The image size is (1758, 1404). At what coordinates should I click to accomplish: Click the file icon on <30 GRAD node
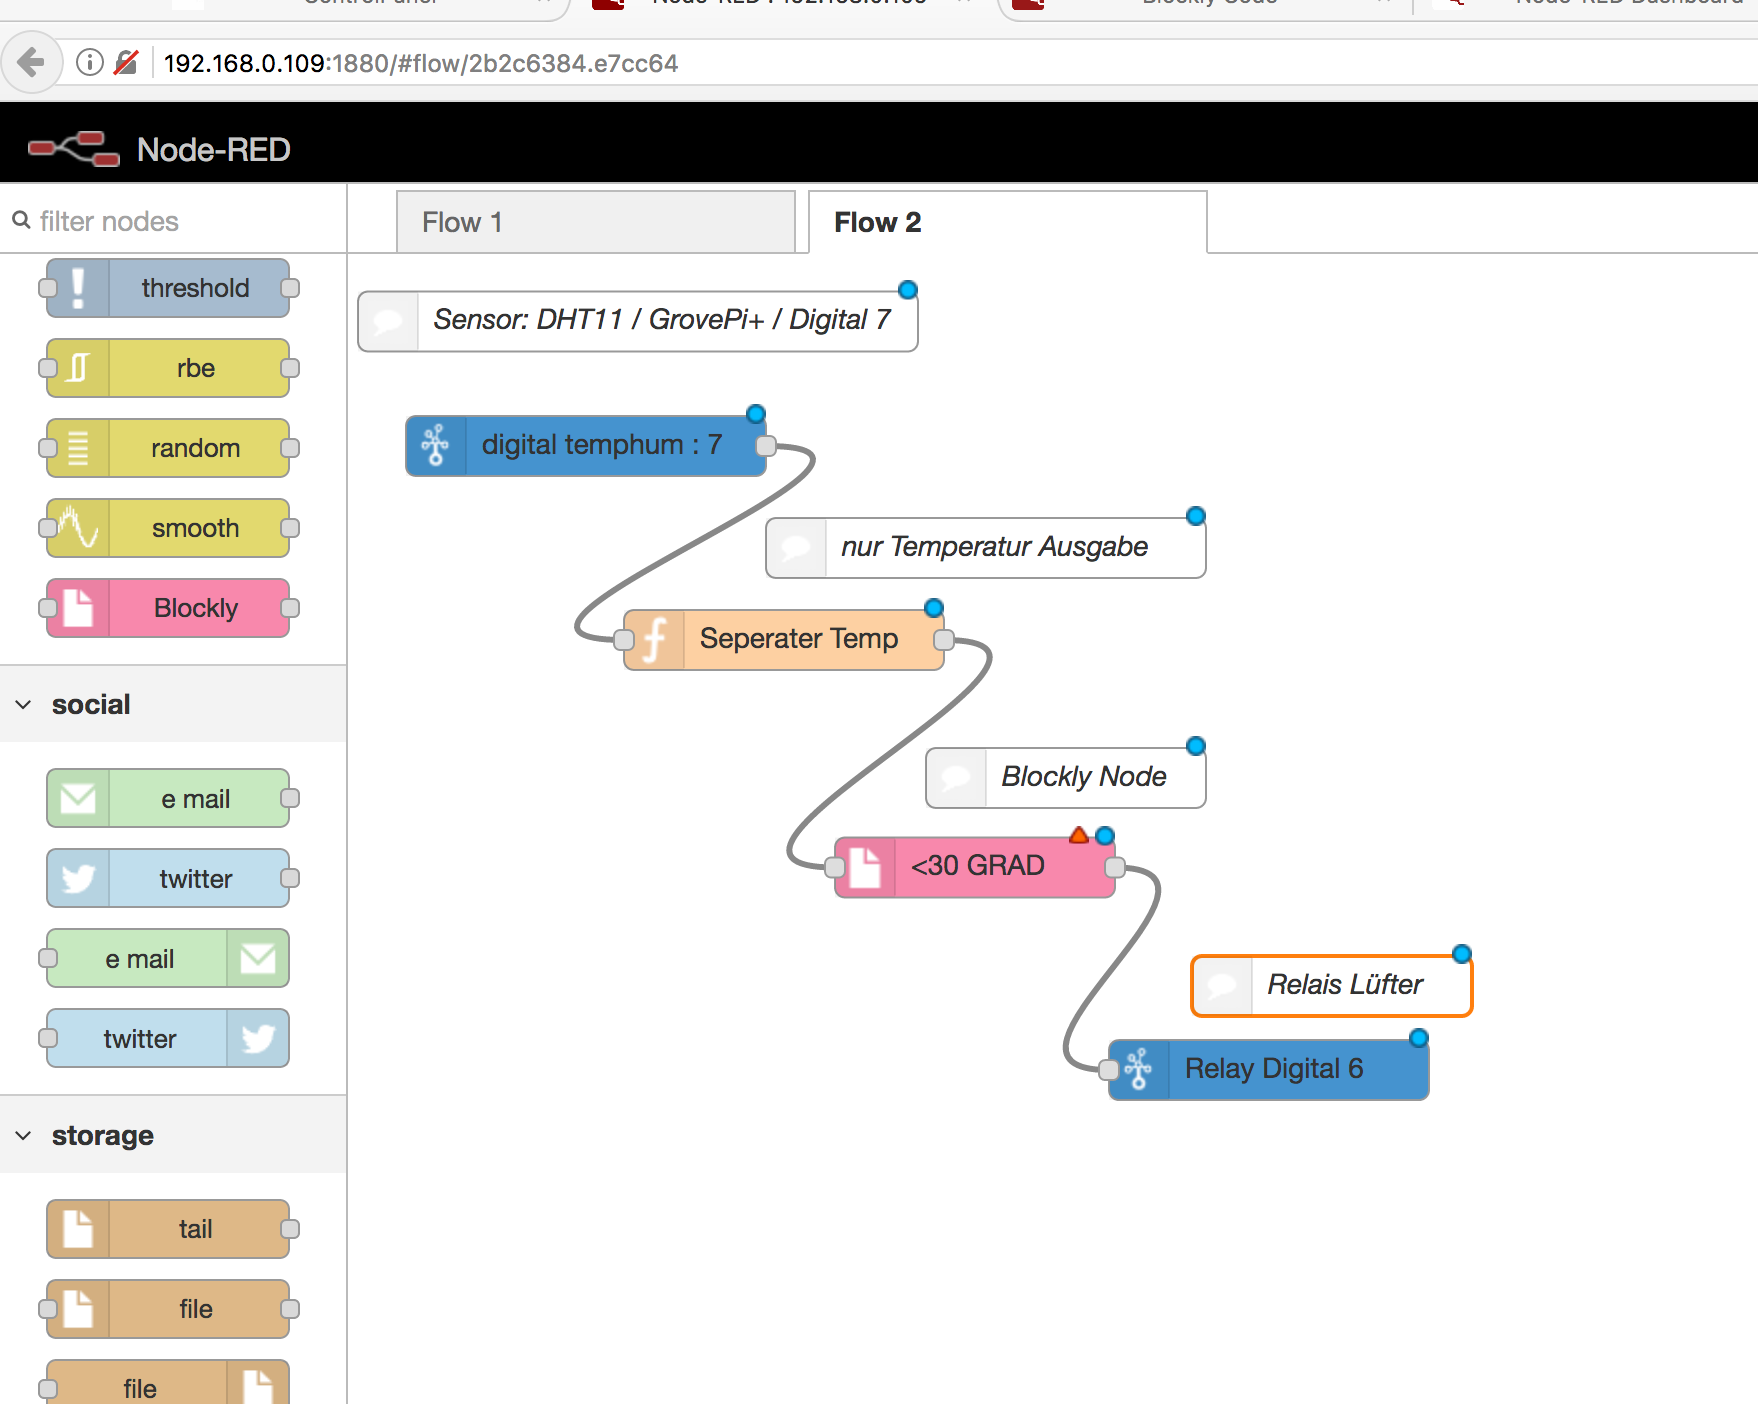[864, 867]
